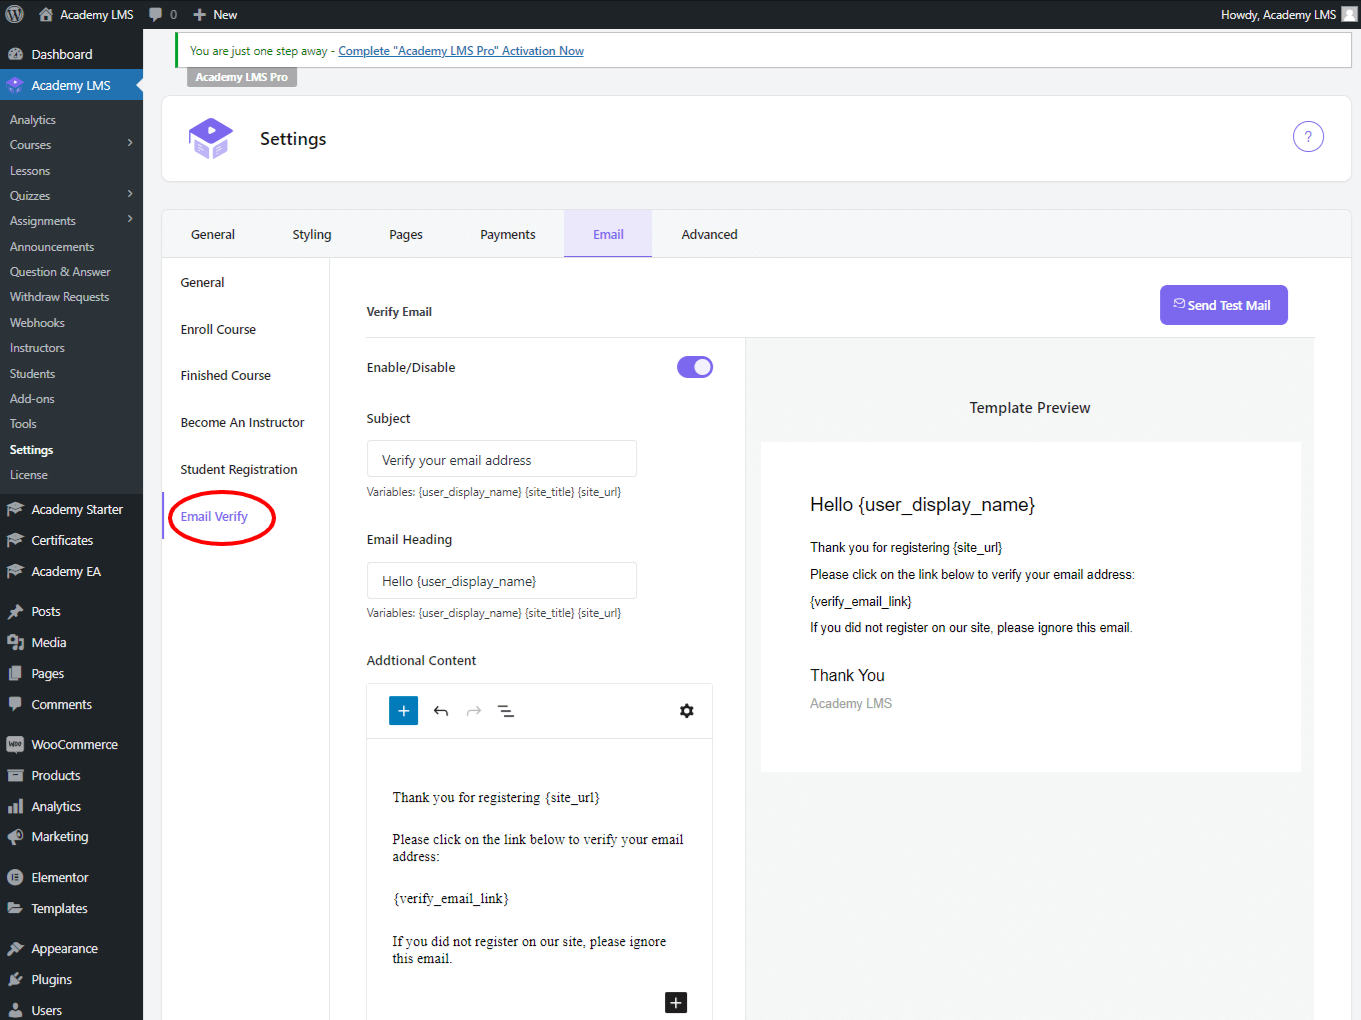Image resolution: width=1361 pixels, height=1020 pixels.
Task: Open Document Overview in the content editor
Action: [505, 710]
